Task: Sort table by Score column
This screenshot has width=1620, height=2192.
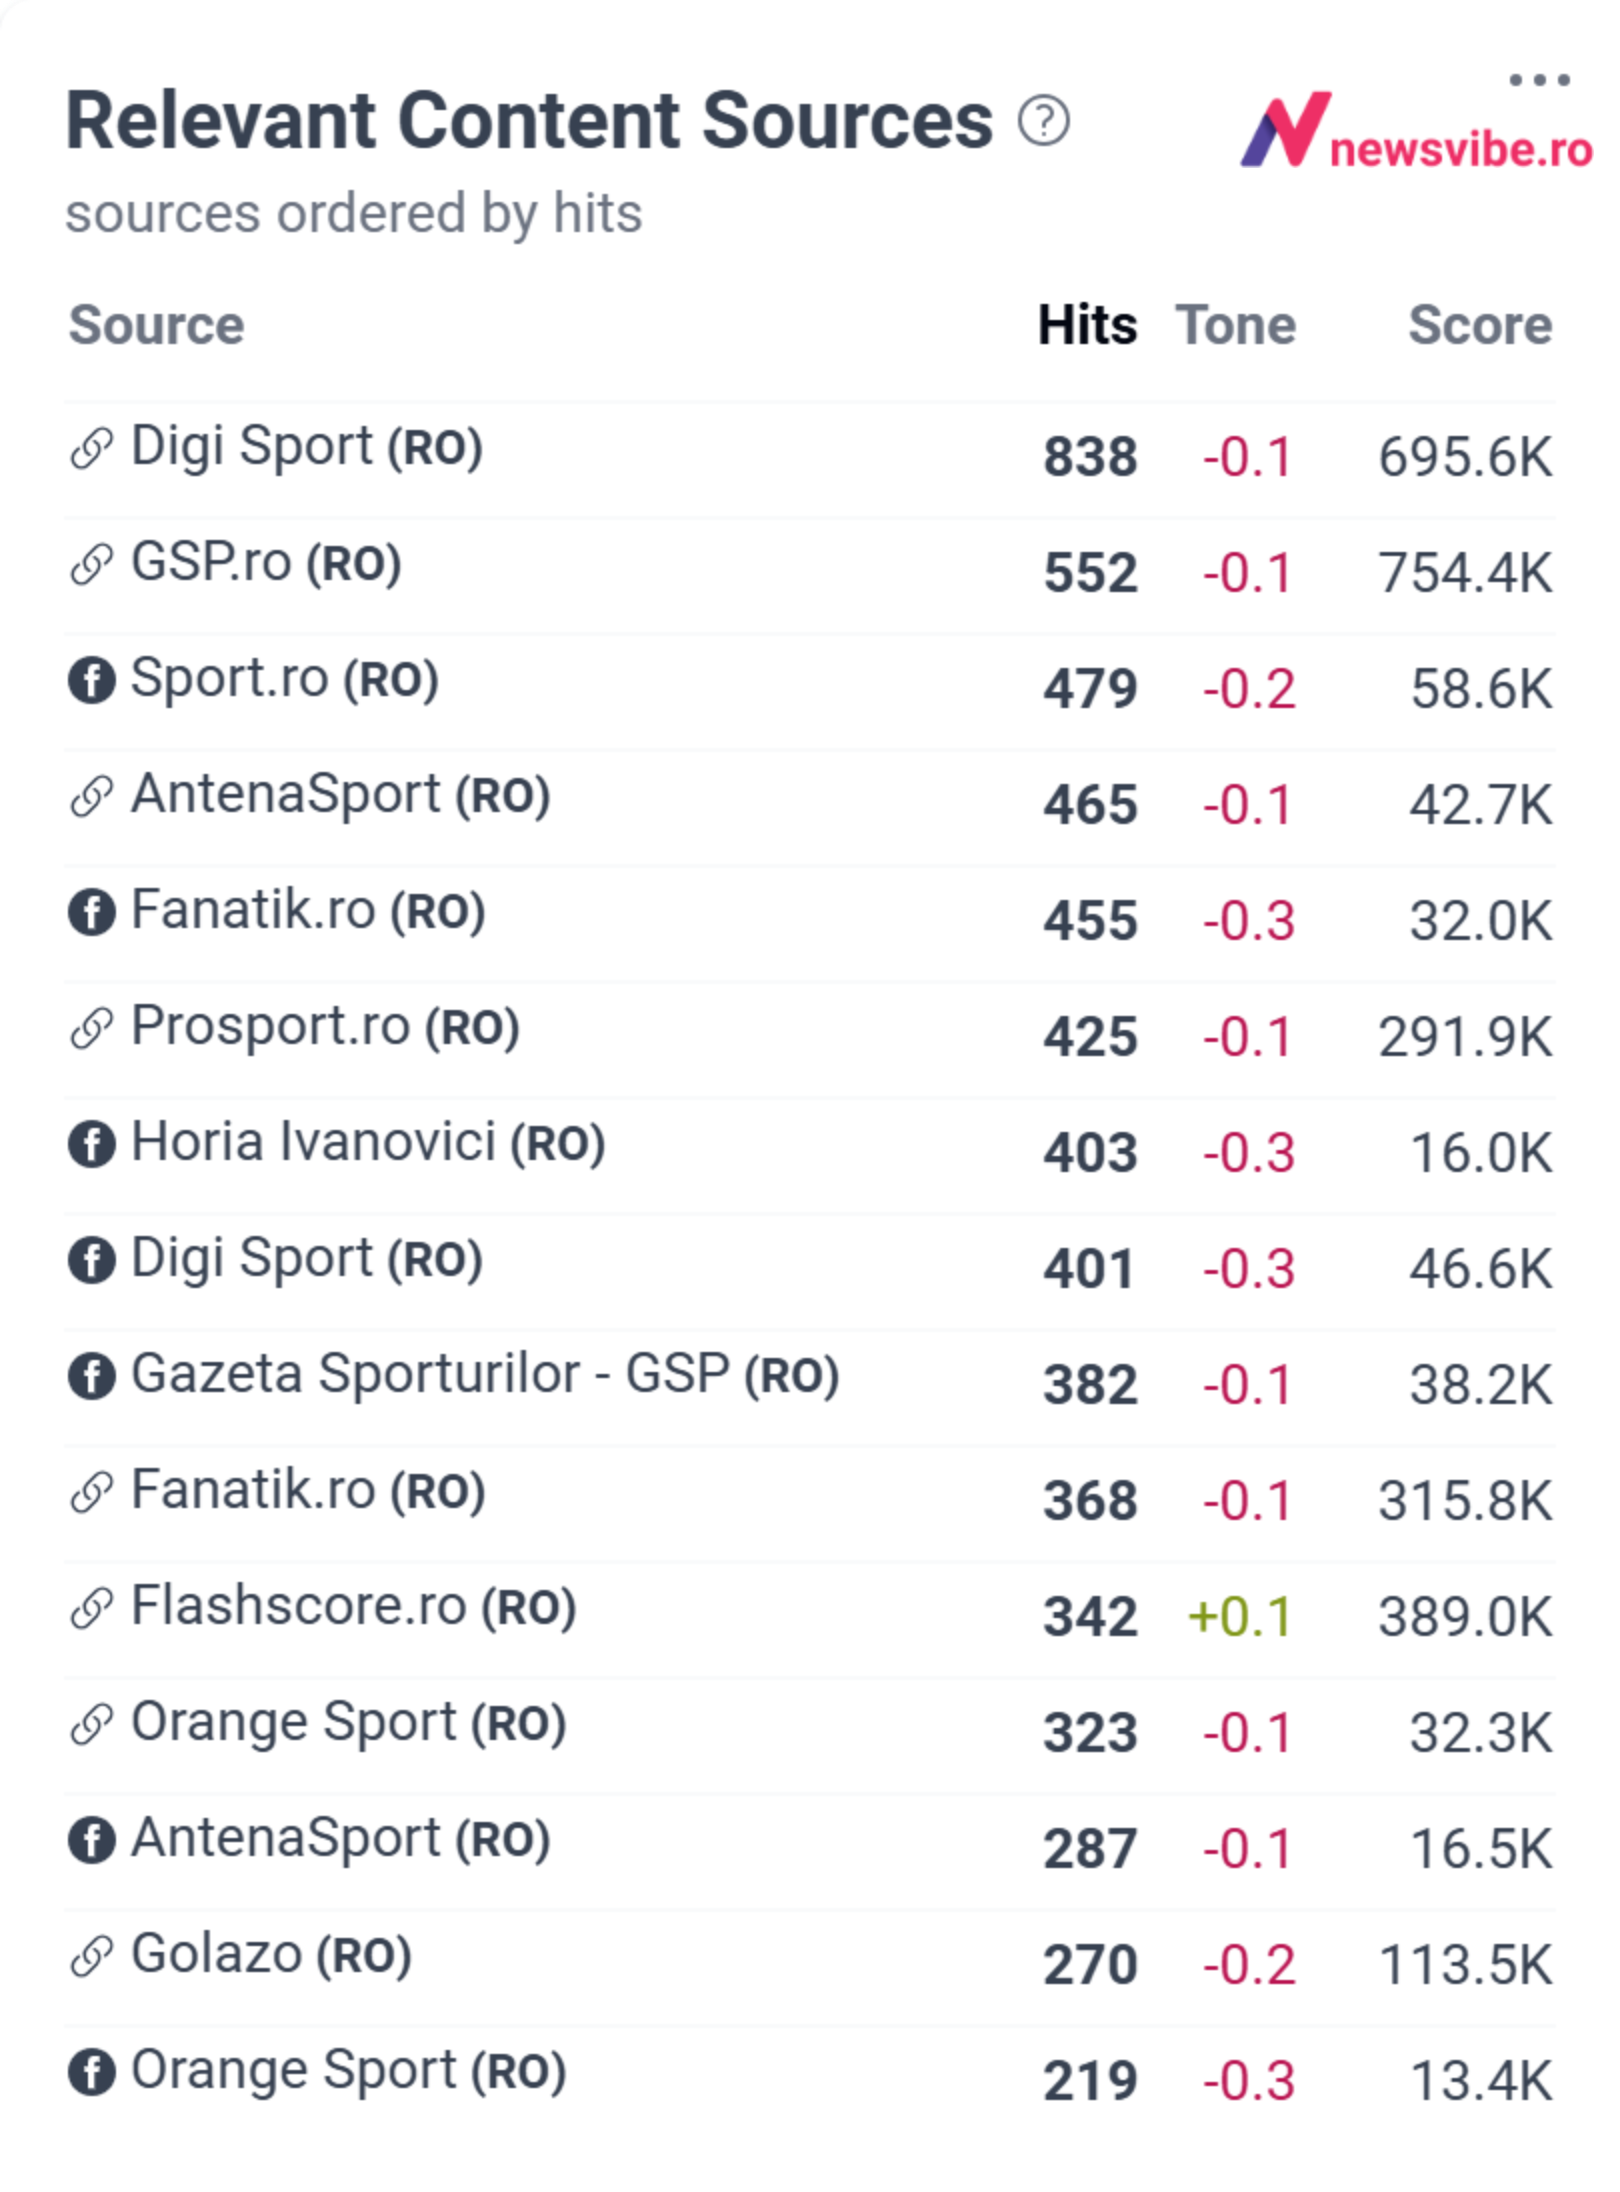Action: 1480,325
